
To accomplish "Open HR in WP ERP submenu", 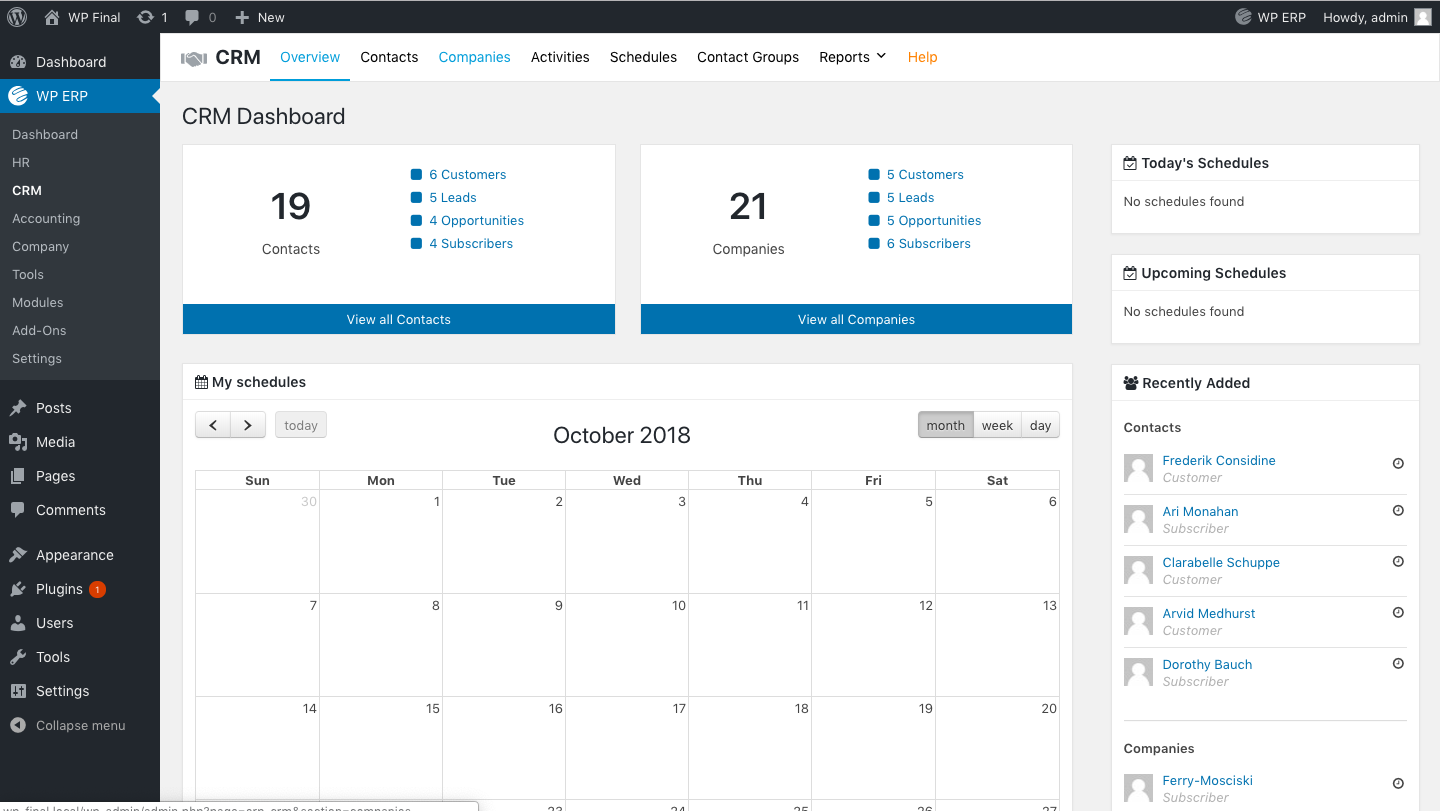I will [x=21, y=162].
